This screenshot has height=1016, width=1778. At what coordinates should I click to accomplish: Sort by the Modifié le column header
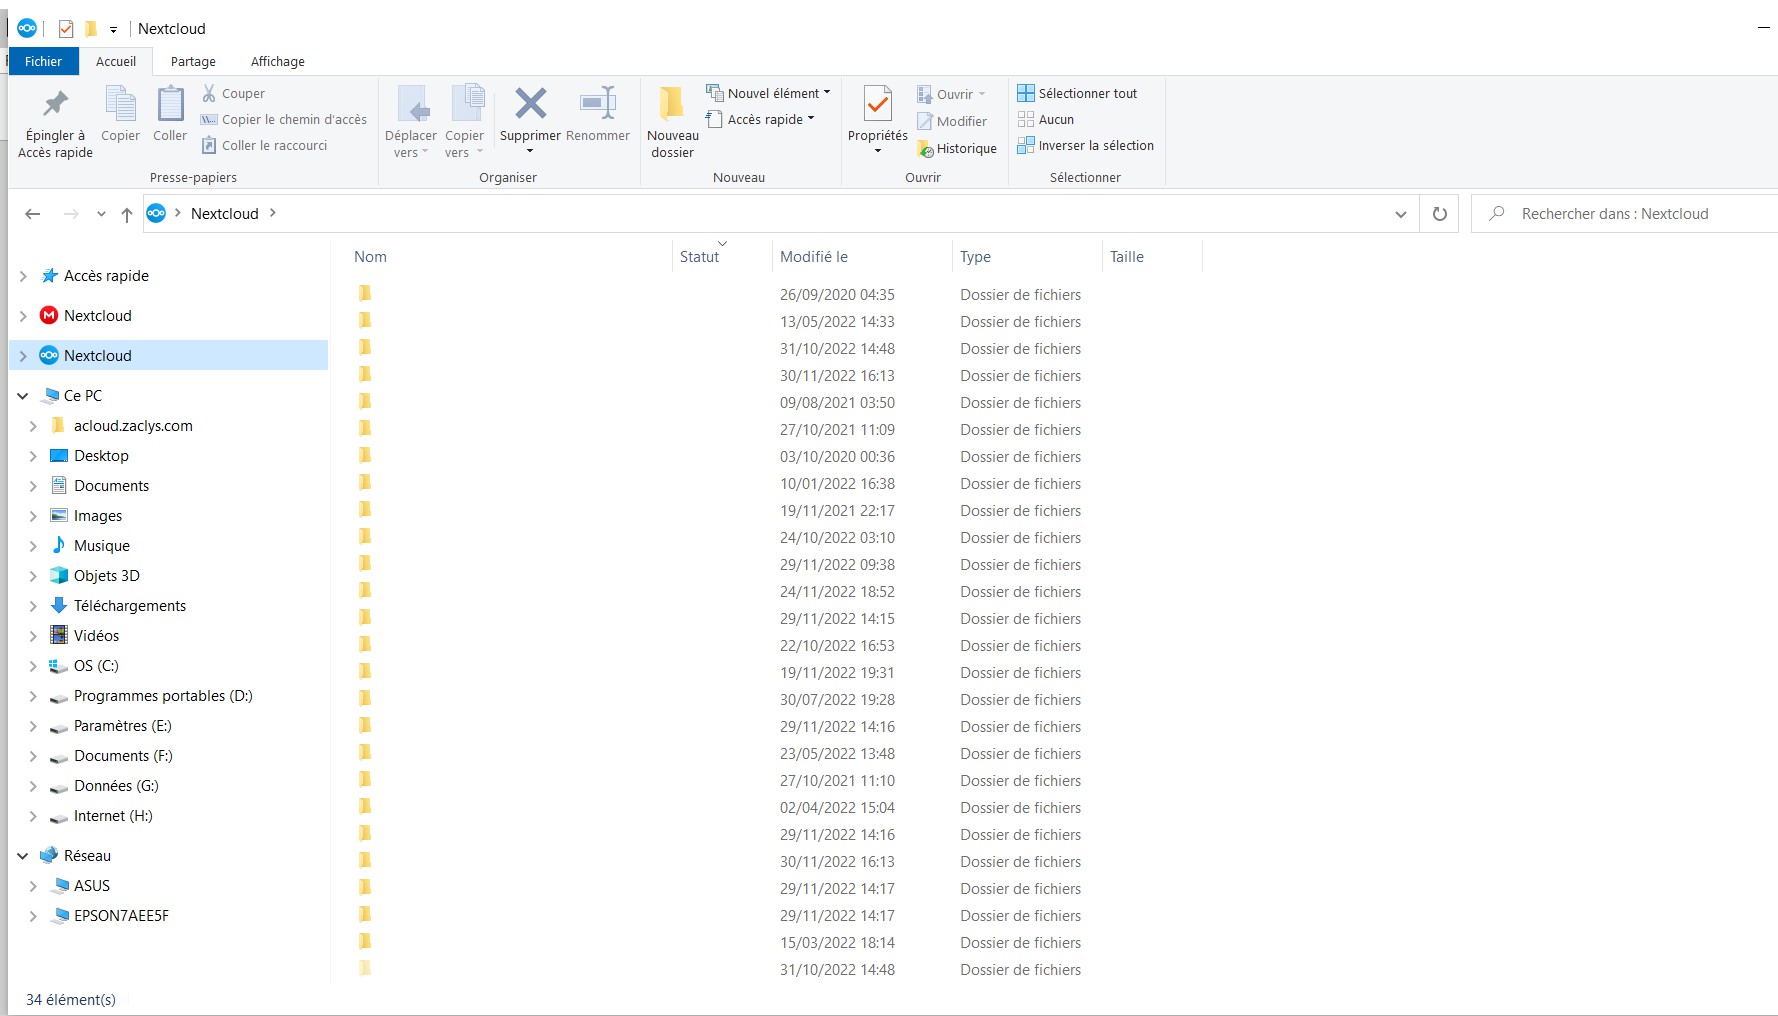point(814,257)
